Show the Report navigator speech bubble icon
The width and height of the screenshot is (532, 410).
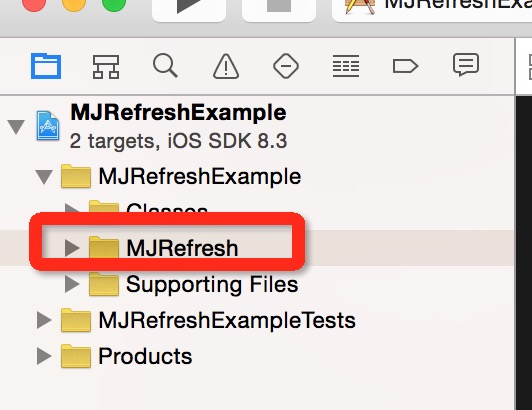coord(466,64)
